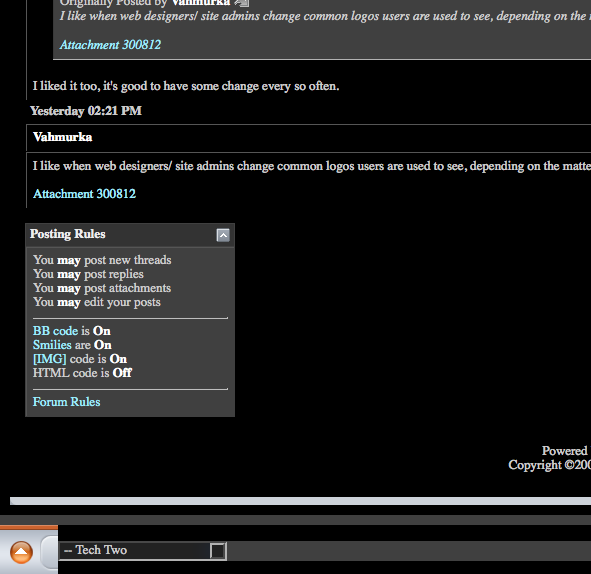Click the Yesterday 02:21 PM timestamp
The image size is (591, 574).
pos(86,111)
